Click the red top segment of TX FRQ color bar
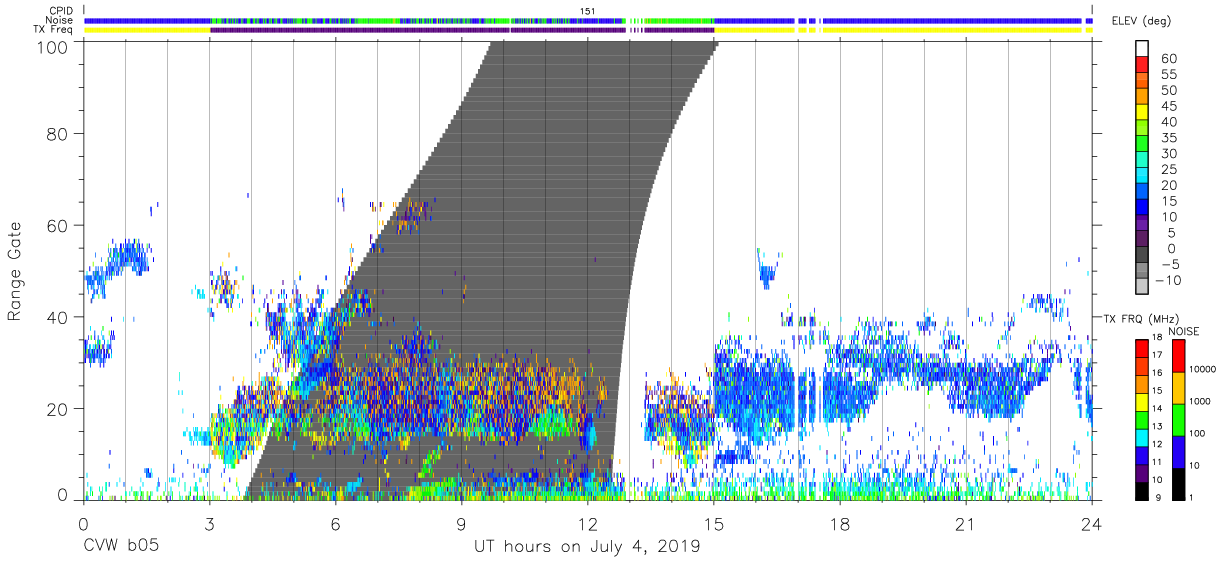The image size is (1228, 567). 1141,348
